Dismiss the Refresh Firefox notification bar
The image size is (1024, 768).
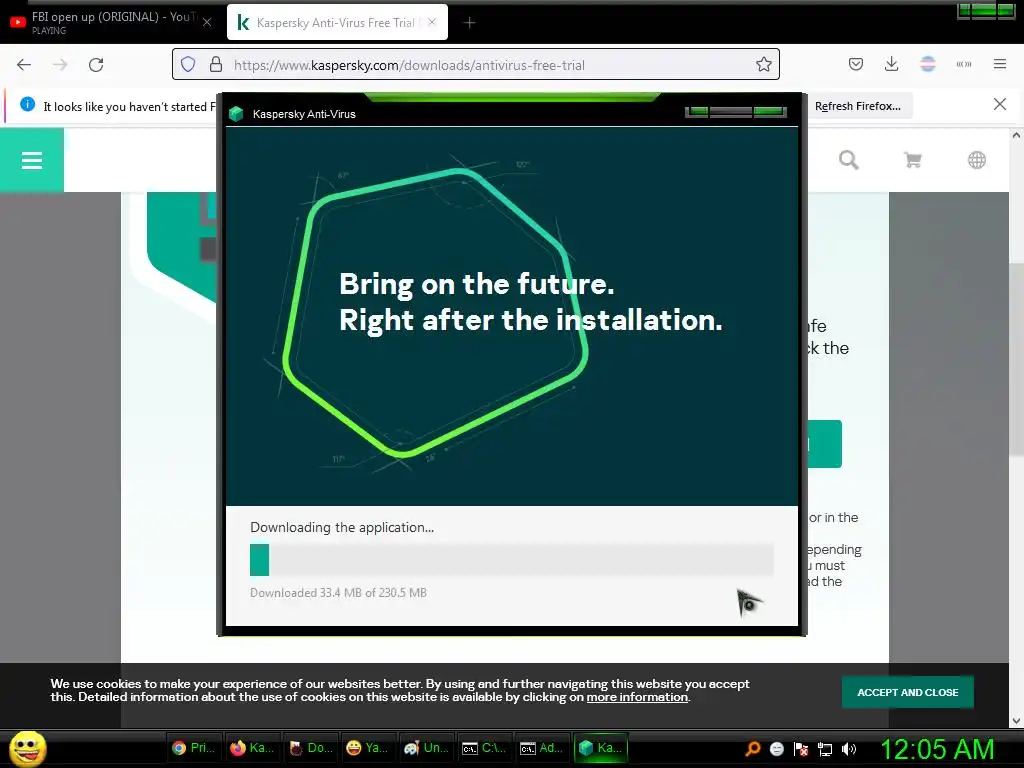point(999,104)
